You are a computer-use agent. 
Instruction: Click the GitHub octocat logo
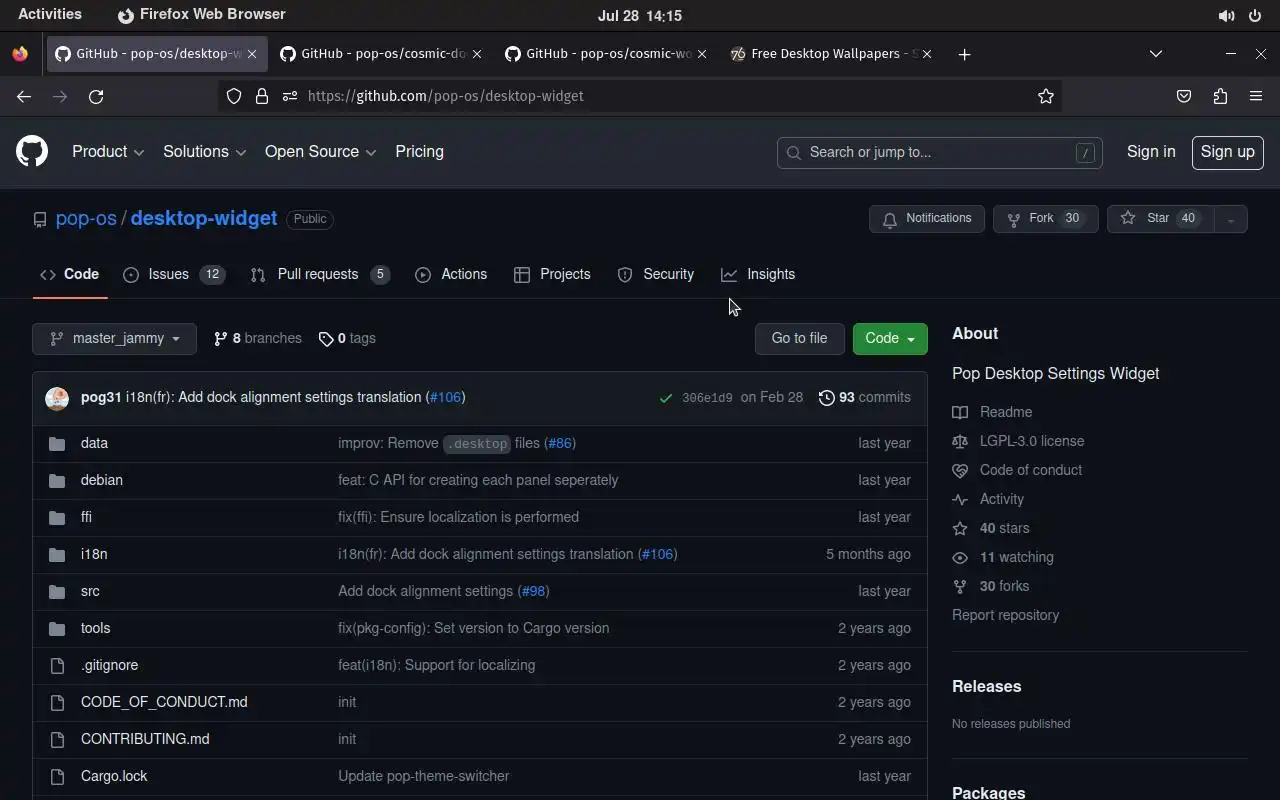[32, 152]
